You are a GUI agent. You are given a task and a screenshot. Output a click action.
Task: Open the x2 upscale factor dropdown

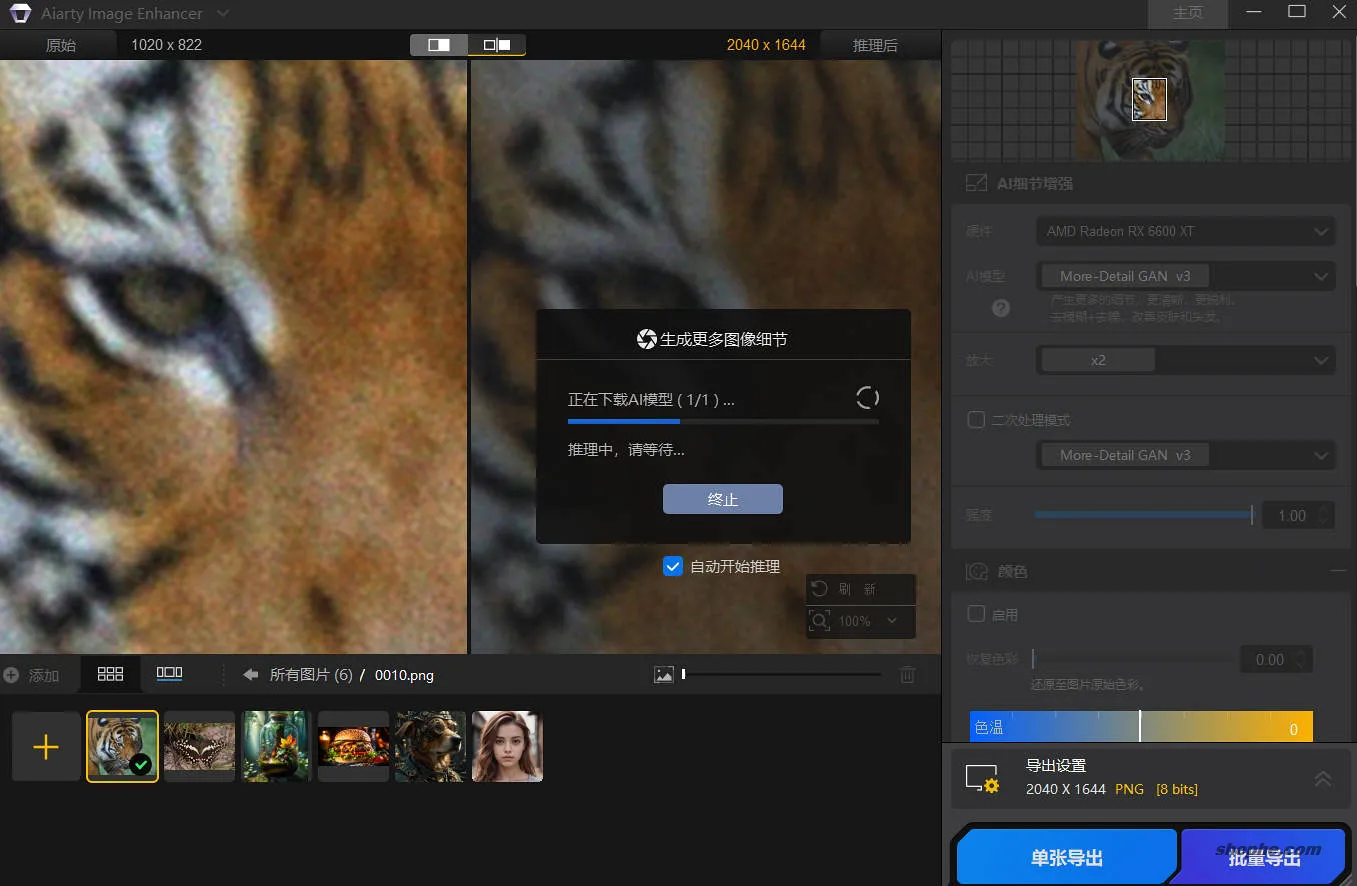[x=1185, y=359]
